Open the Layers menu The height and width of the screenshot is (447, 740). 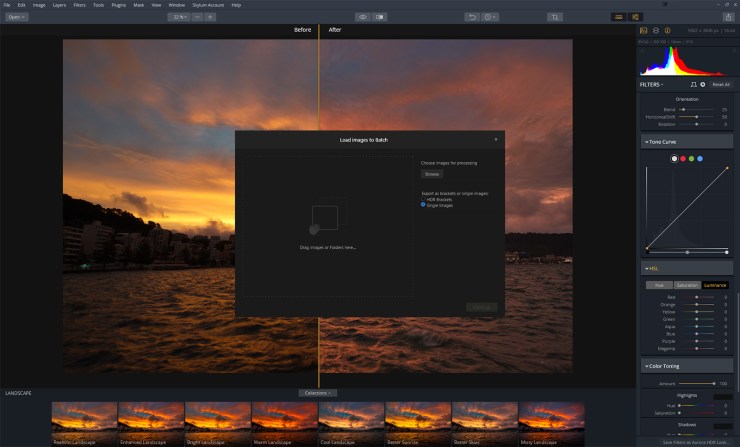click(x=59, y=5)
